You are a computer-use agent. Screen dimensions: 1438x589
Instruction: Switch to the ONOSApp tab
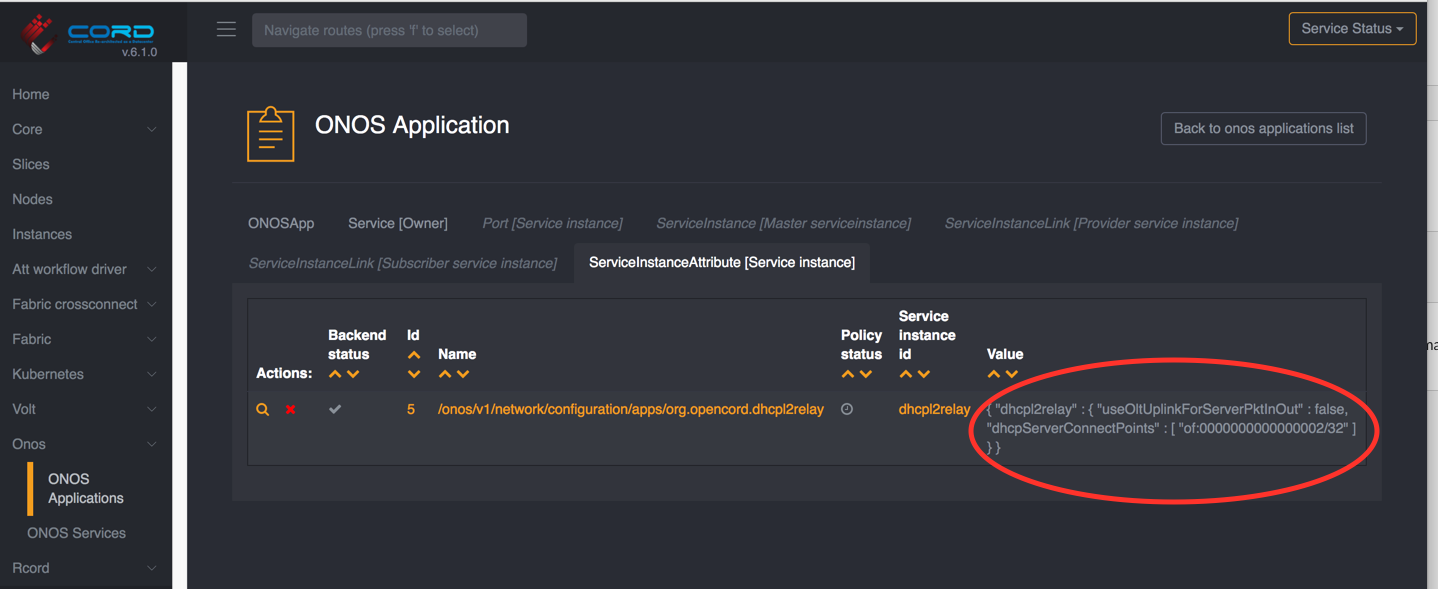[x=281, y=223]
